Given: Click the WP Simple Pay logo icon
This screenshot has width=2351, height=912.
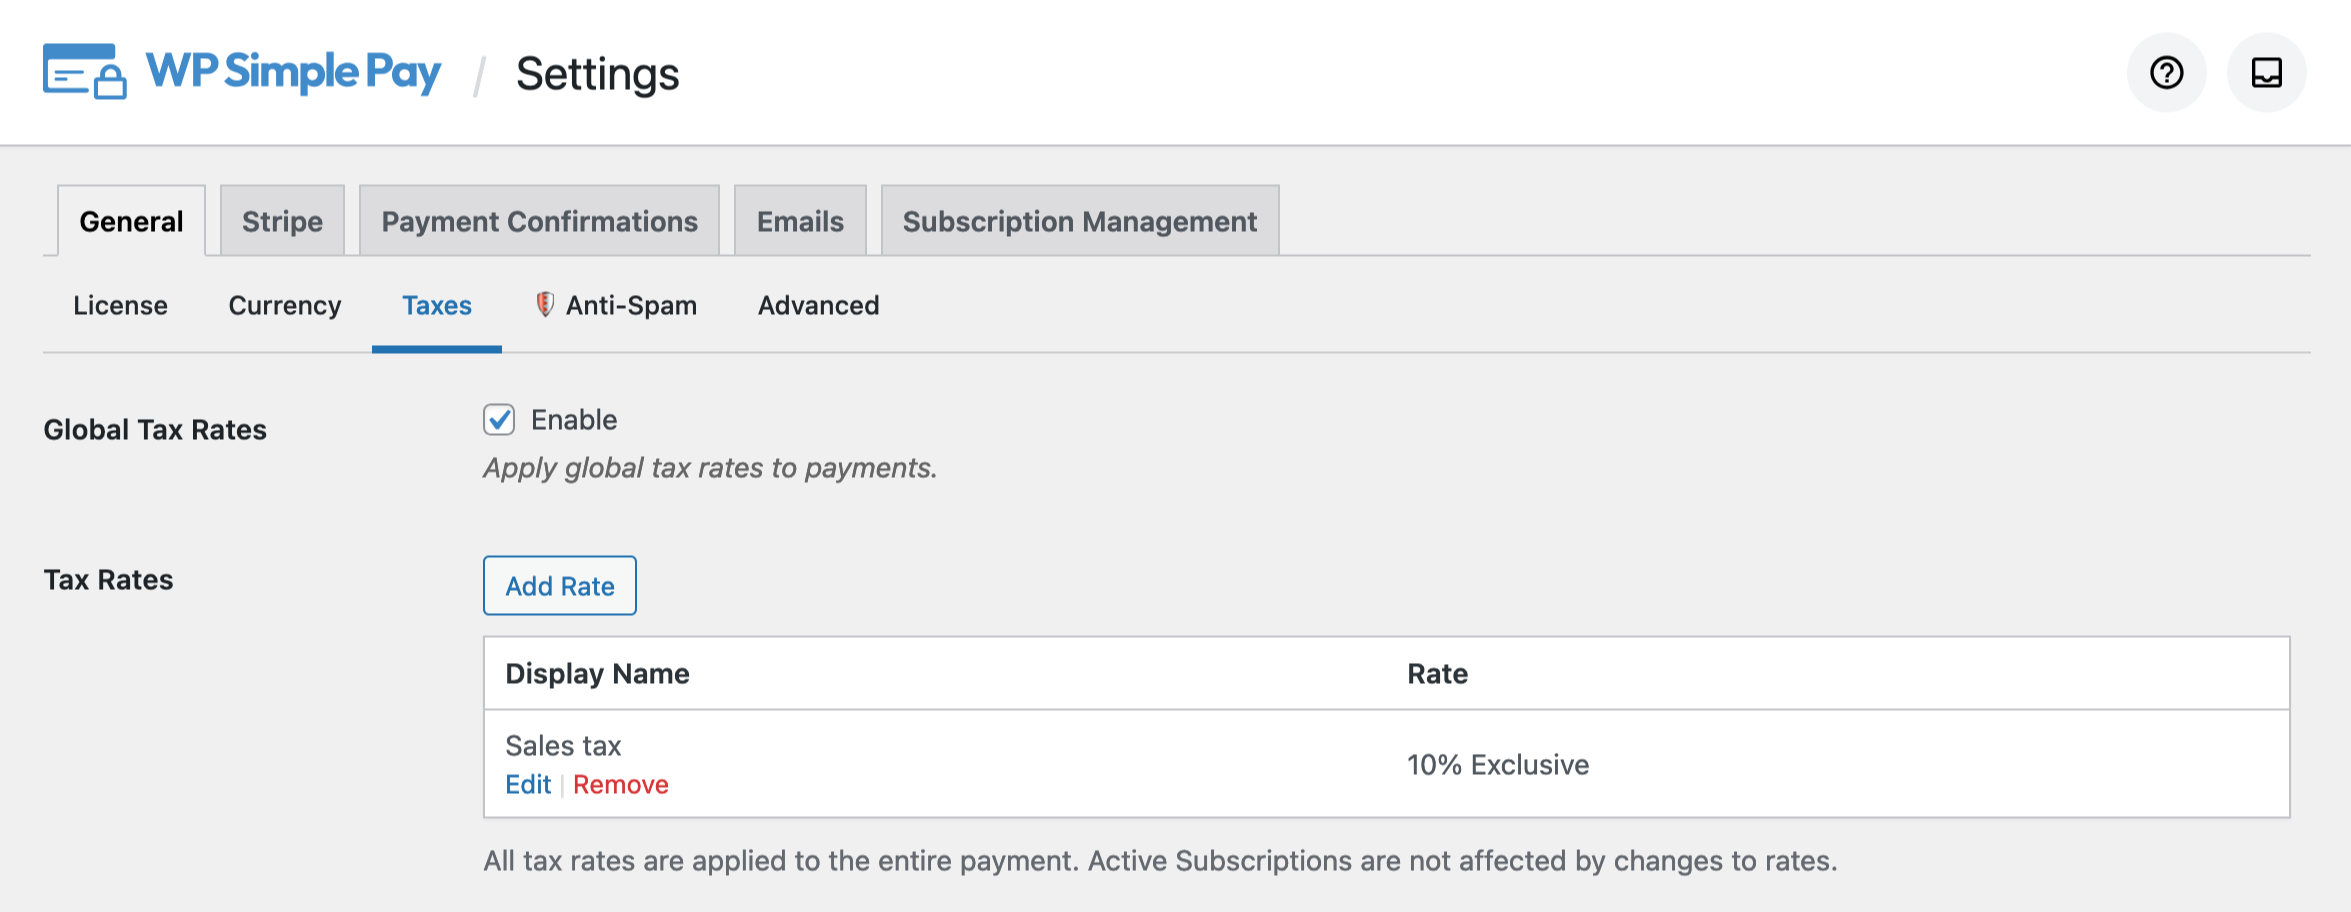Looking at the screenshot, I should click(84, 72).
